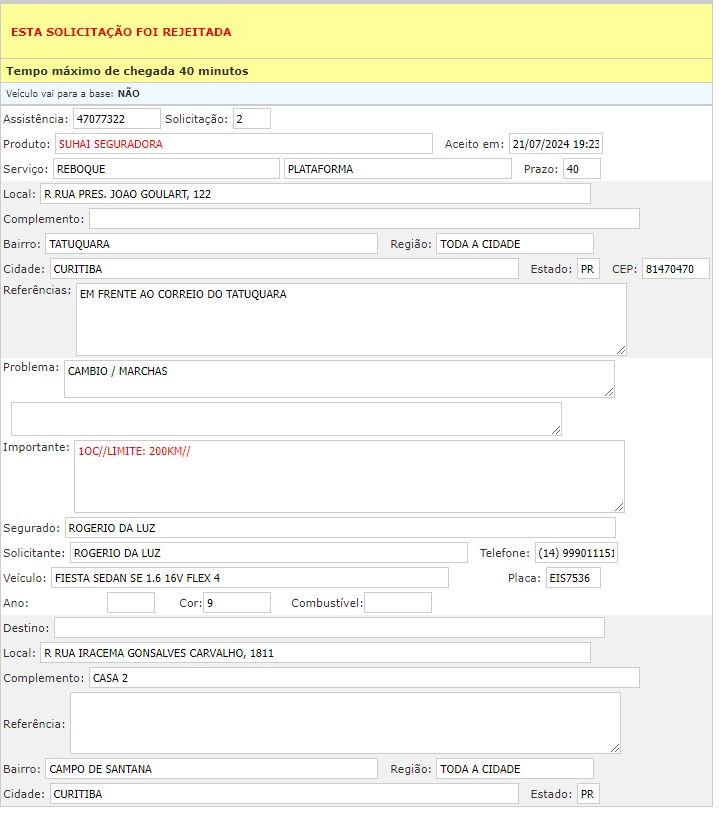Focus the Placa field with EIS7536
This screenshot has width=727, height=825.
(x=572, y=578)
